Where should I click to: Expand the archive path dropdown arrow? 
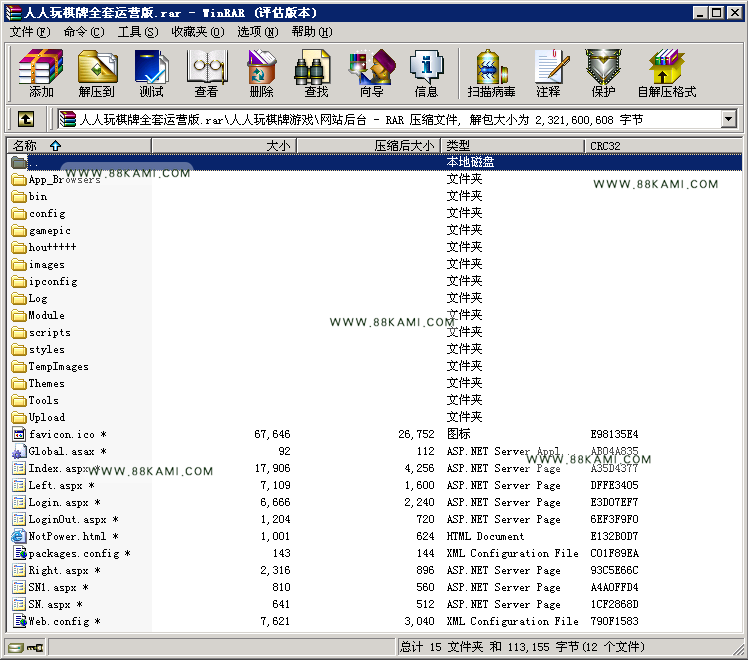tap(728, 119)
